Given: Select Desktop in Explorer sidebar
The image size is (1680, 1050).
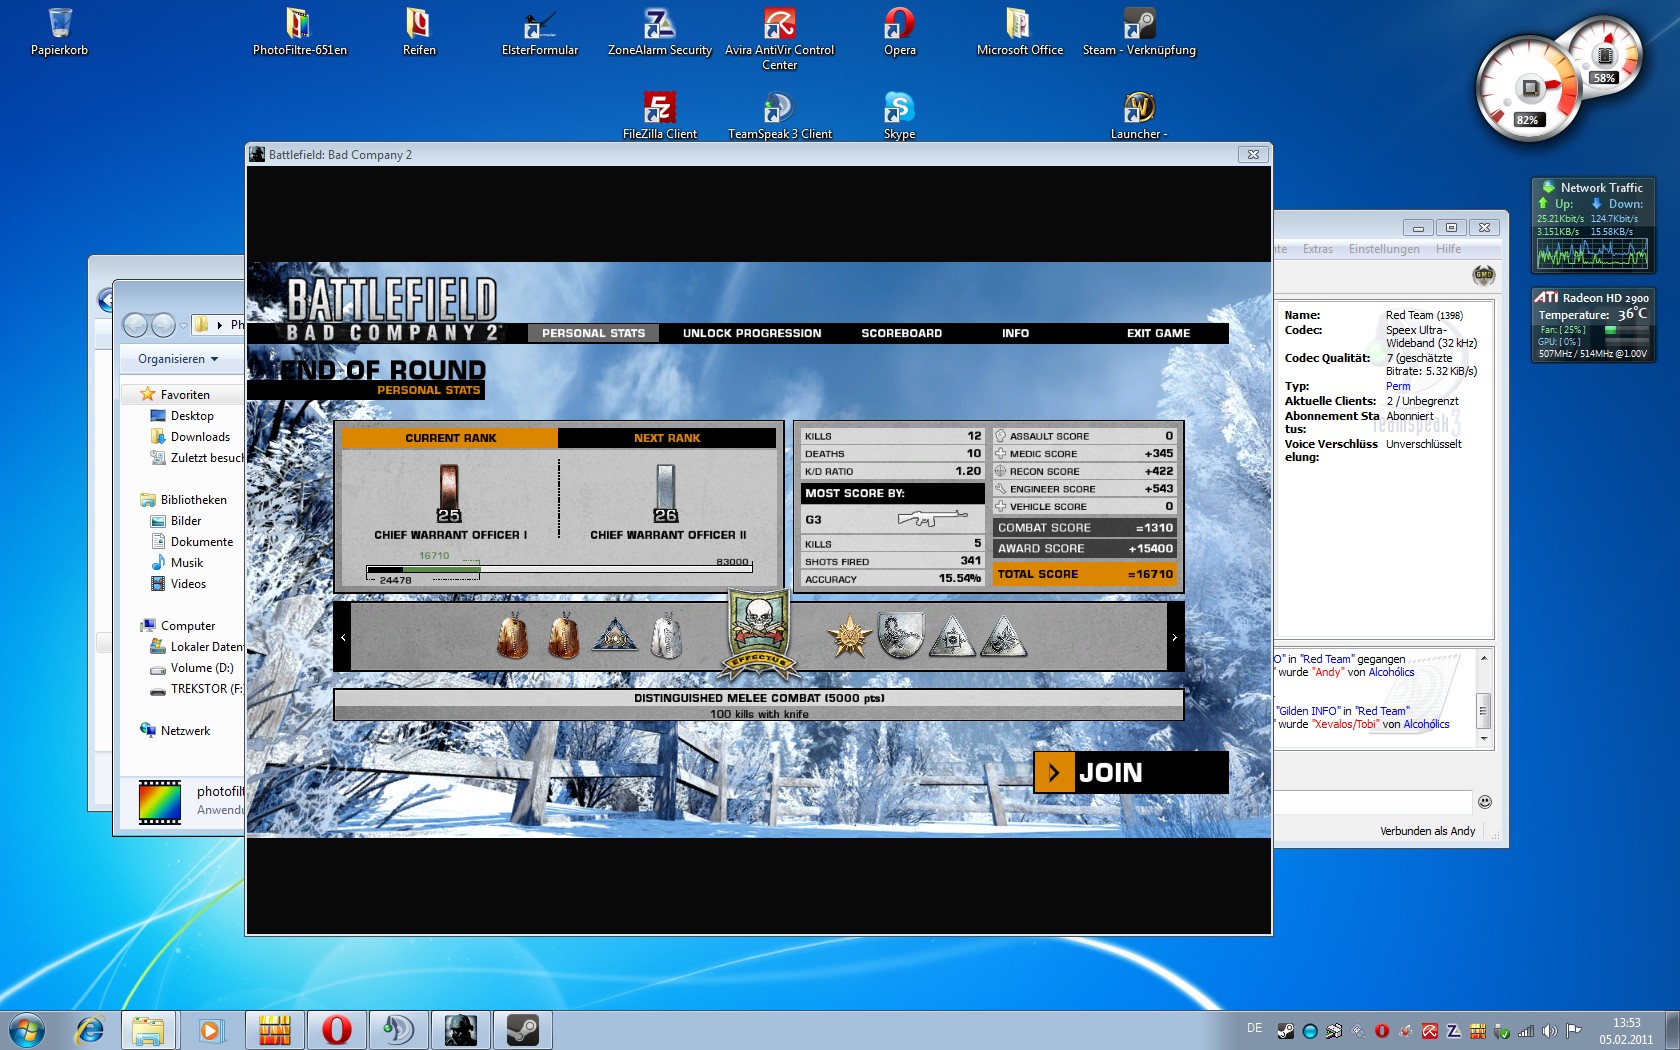Looking at the screenshot, I should (192, 416).
